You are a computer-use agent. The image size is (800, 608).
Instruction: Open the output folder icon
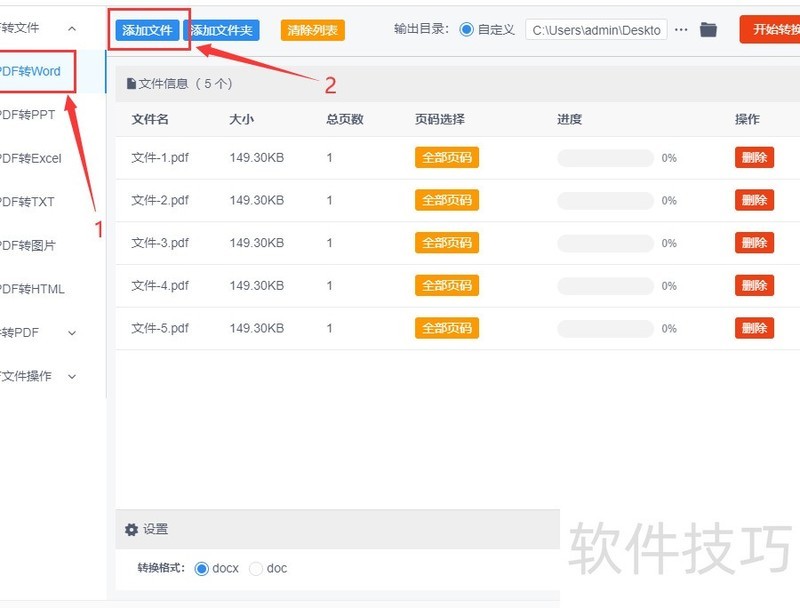point(709,30)
